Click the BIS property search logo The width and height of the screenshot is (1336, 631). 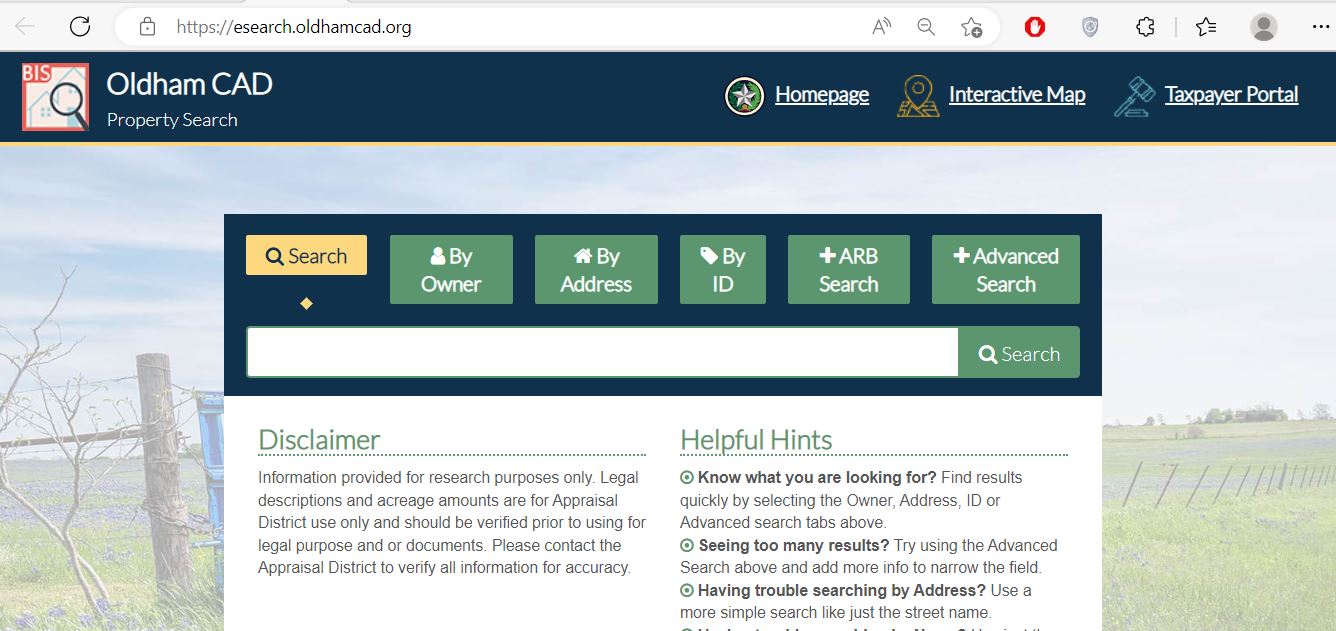pyautogui.click(x=56, y=97)
